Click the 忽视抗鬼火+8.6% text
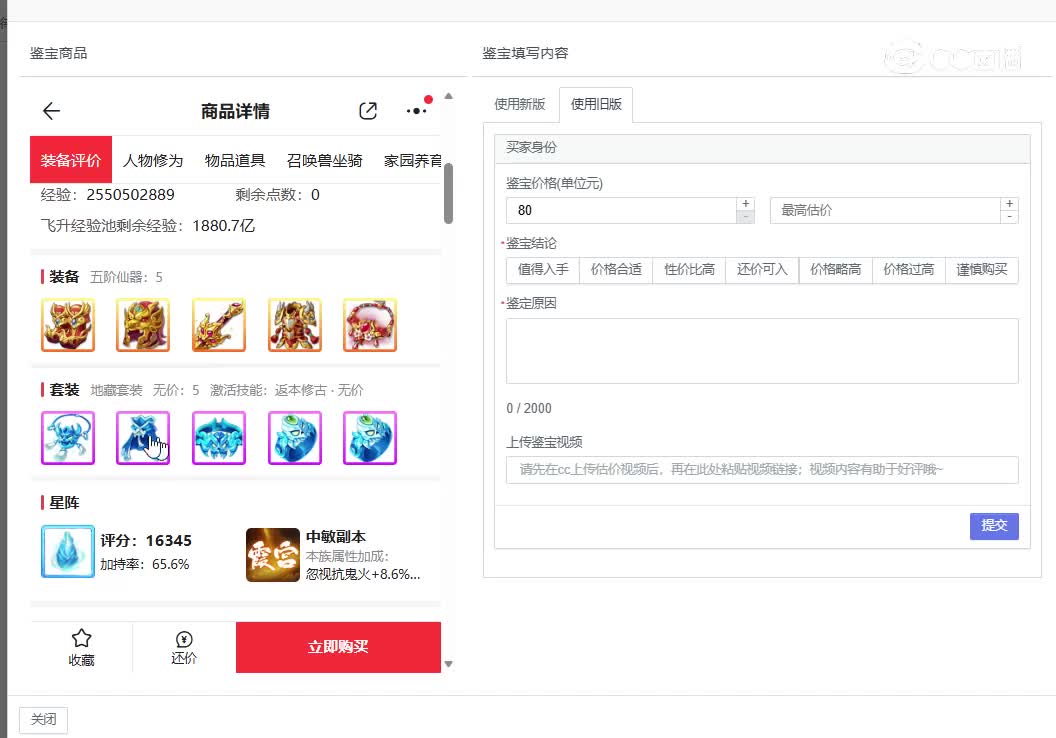This screenshot has height=738, width=1056. [363, 574]
